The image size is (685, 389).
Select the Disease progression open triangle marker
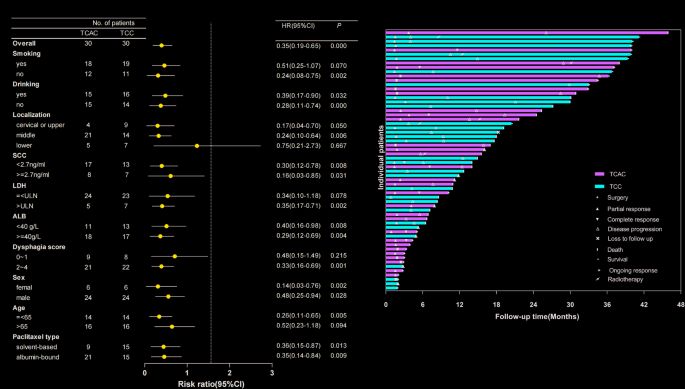click(598, 229)
